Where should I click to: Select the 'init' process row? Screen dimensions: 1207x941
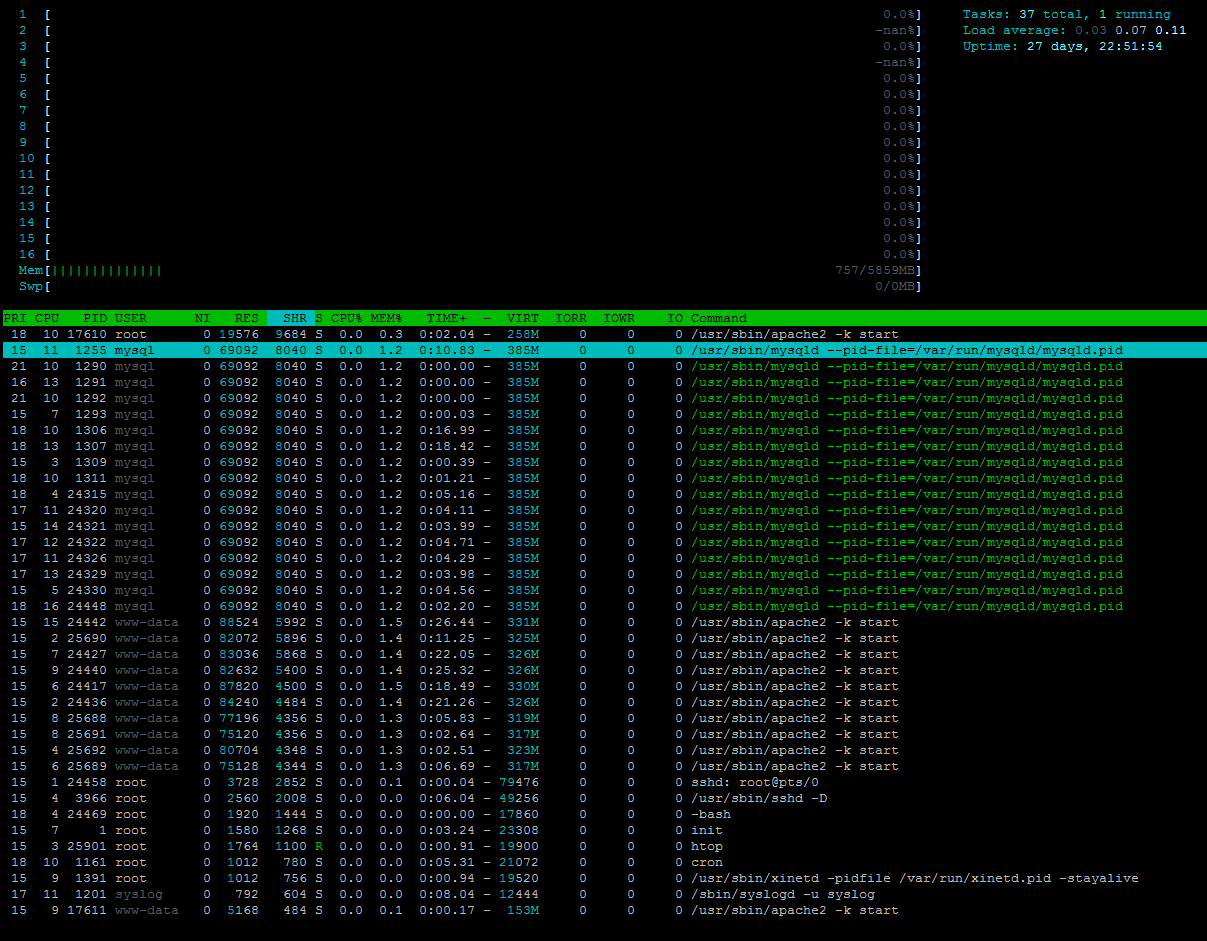coord(603,830)
